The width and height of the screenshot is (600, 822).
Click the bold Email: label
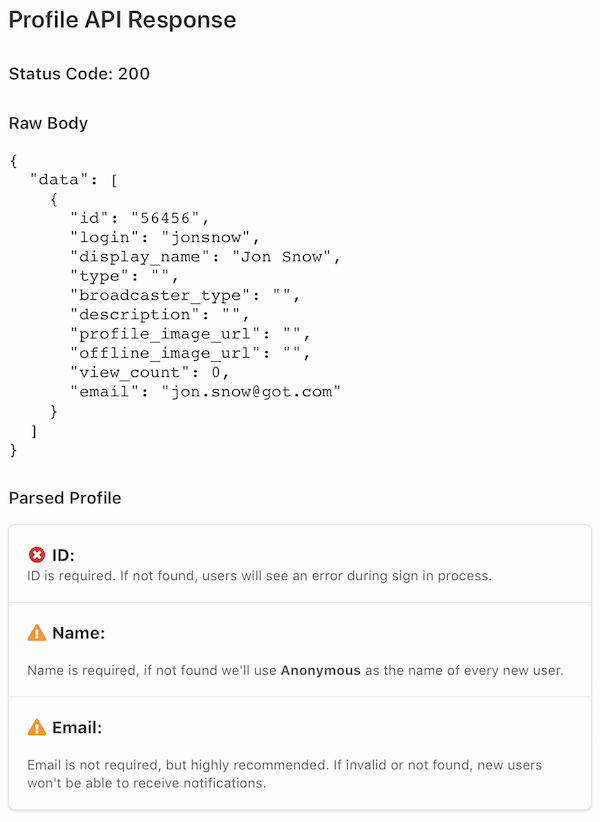(77, 727)
